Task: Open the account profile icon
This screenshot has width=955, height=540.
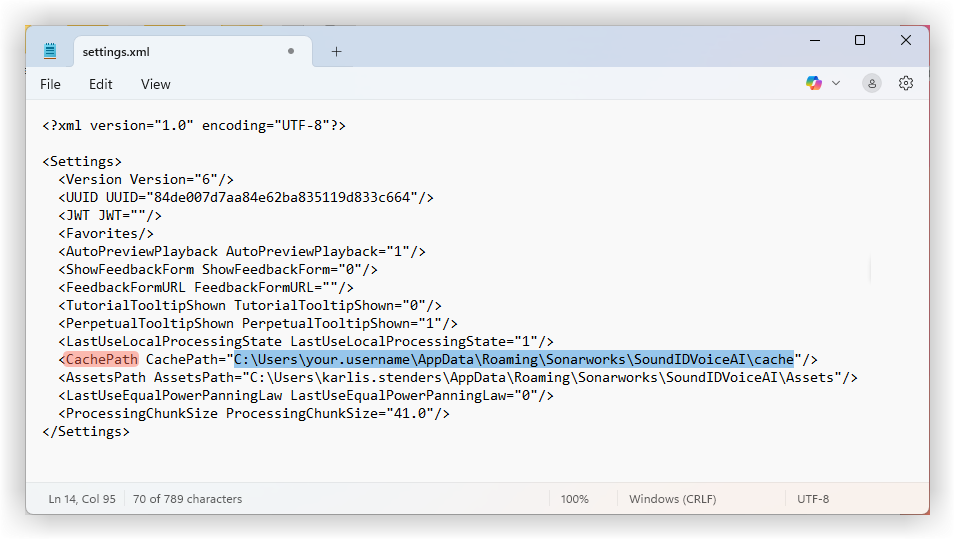Action: tap(872, 83)
